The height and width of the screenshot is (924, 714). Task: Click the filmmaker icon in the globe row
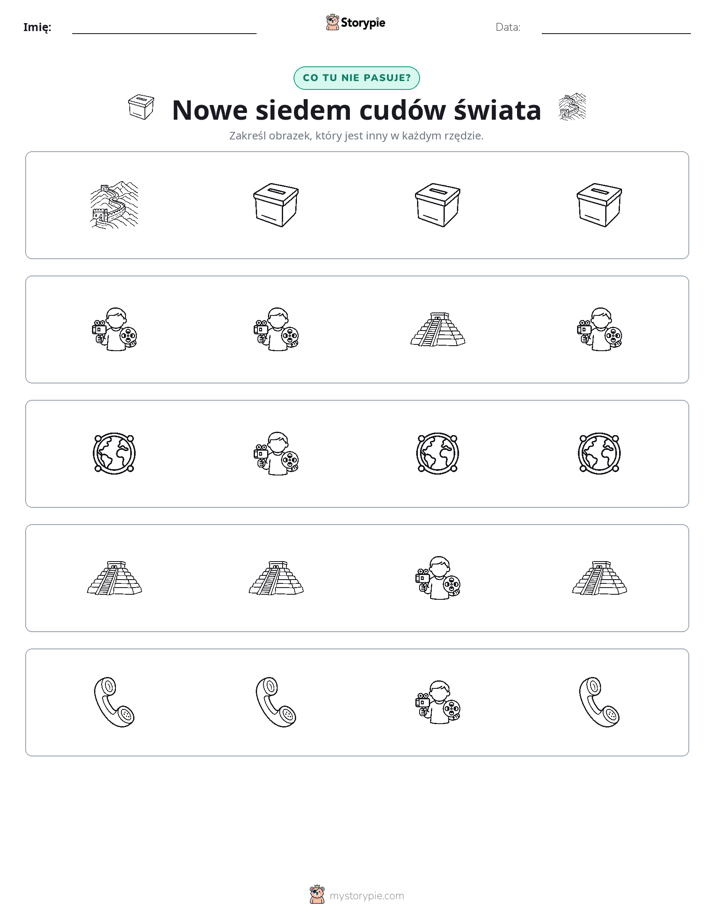(x=276, y=453)
